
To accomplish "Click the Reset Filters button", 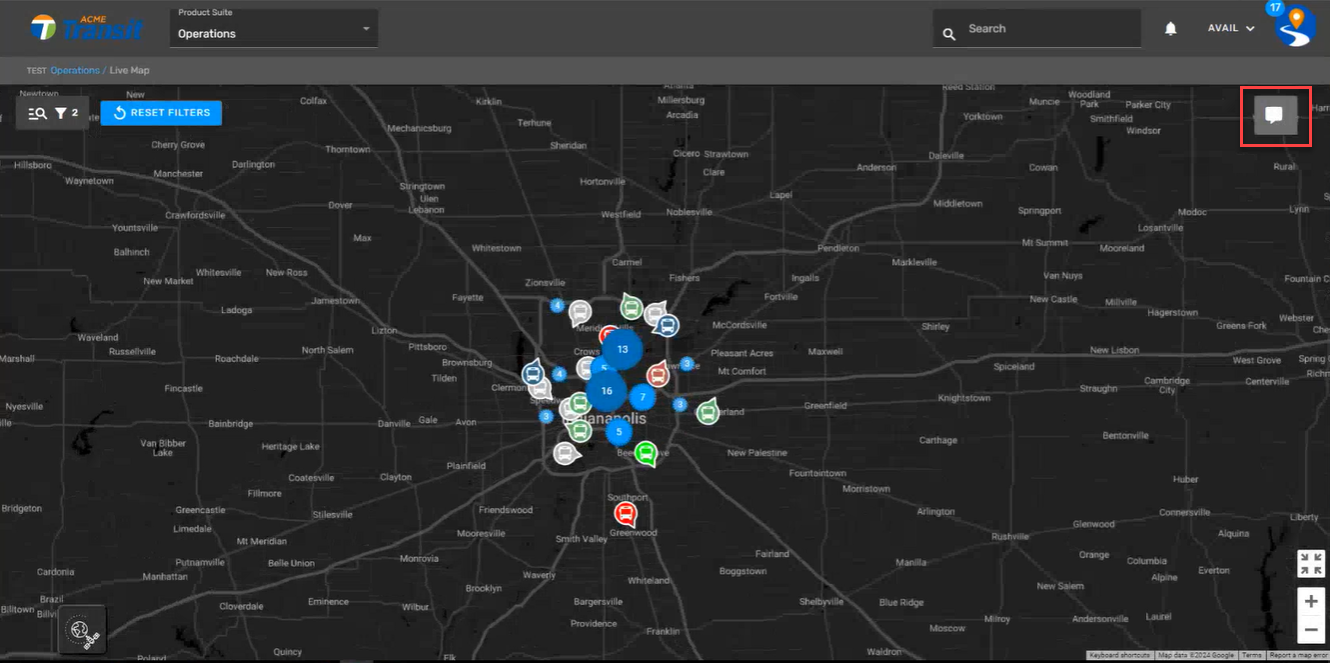I will (x=161, y=113).
